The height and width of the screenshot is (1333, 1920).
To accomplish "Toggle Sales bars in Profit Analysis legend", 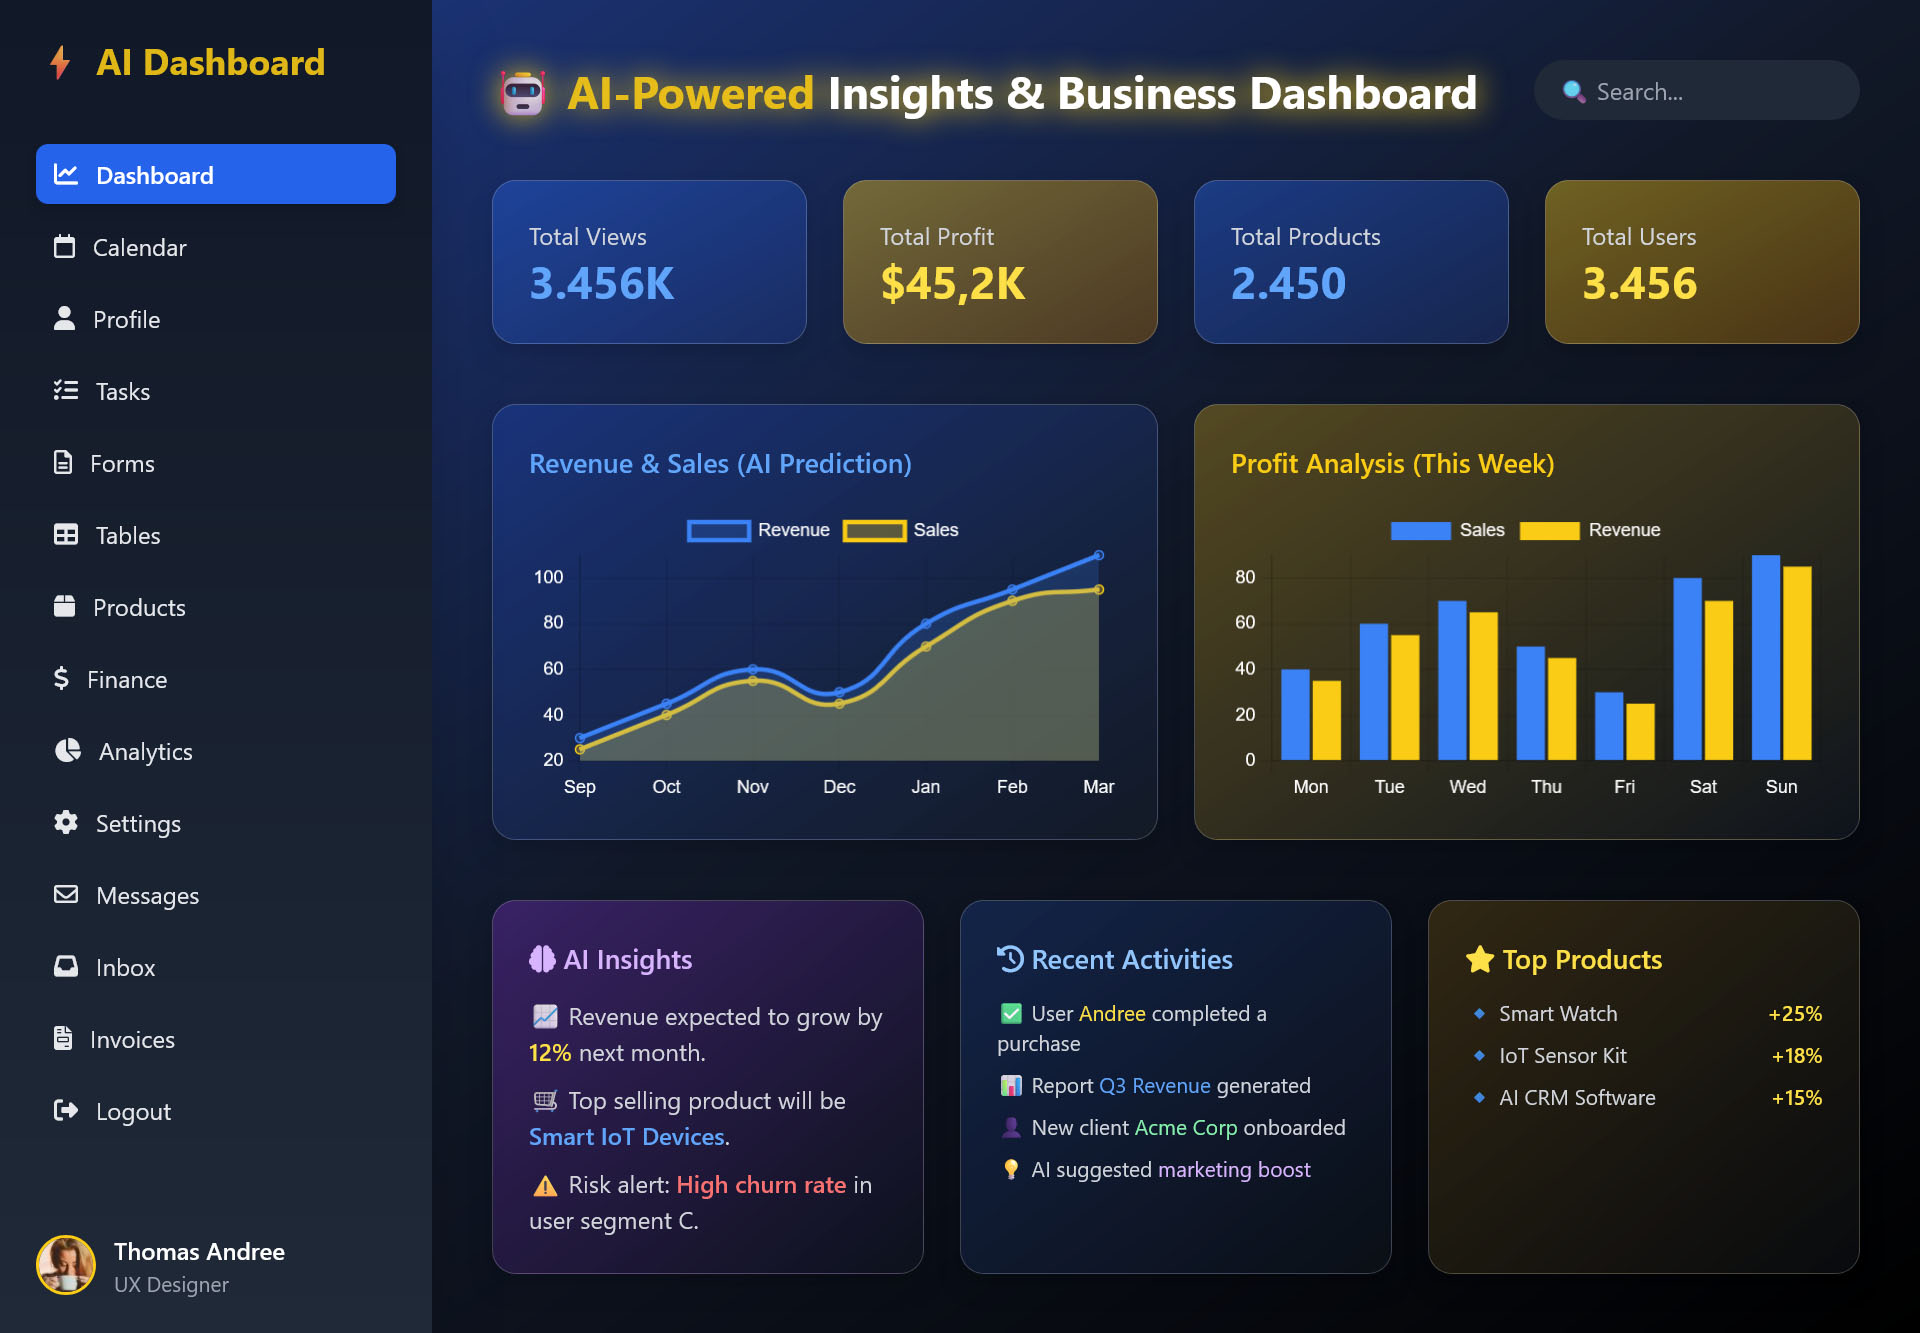I will pos(1447,530).
